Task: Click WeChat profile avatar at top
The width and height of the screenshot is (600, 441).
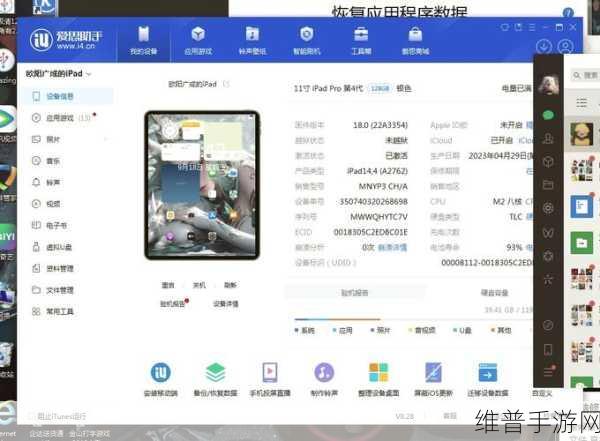Action: (549, 84)
